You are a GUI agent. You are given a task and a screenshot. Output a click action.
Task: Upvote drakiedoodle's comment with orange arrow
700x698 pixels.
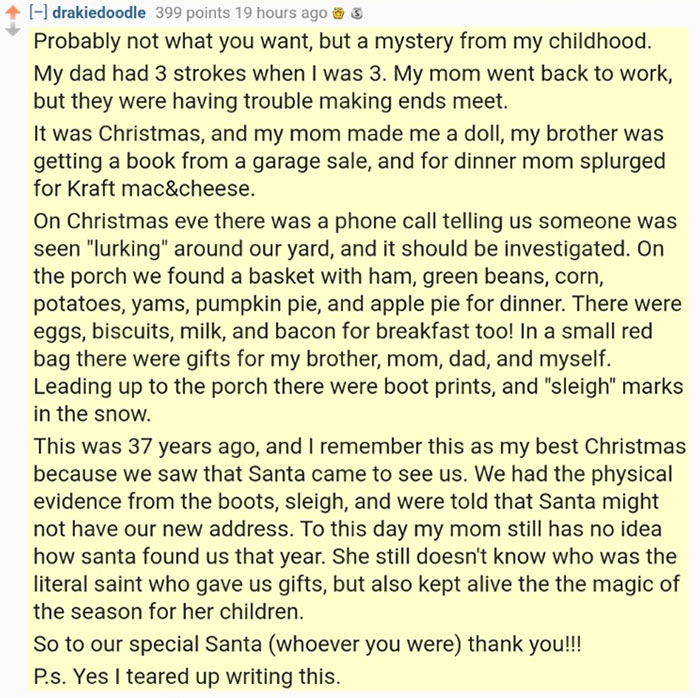[x=13, y=11]
